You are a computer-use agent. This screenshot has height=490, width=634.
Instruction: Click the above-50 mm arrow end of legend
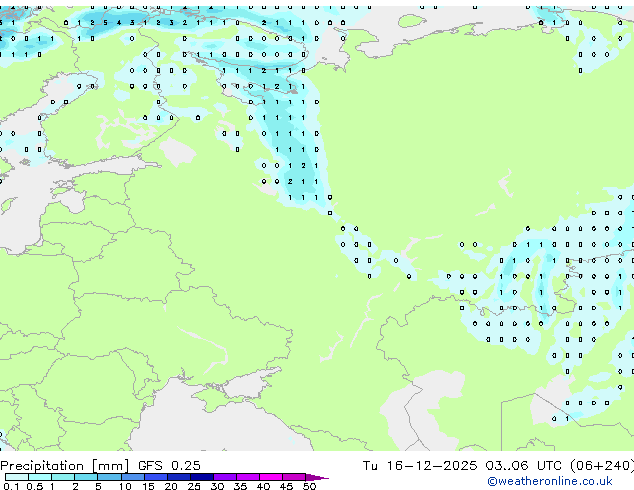tap(317, 477)
